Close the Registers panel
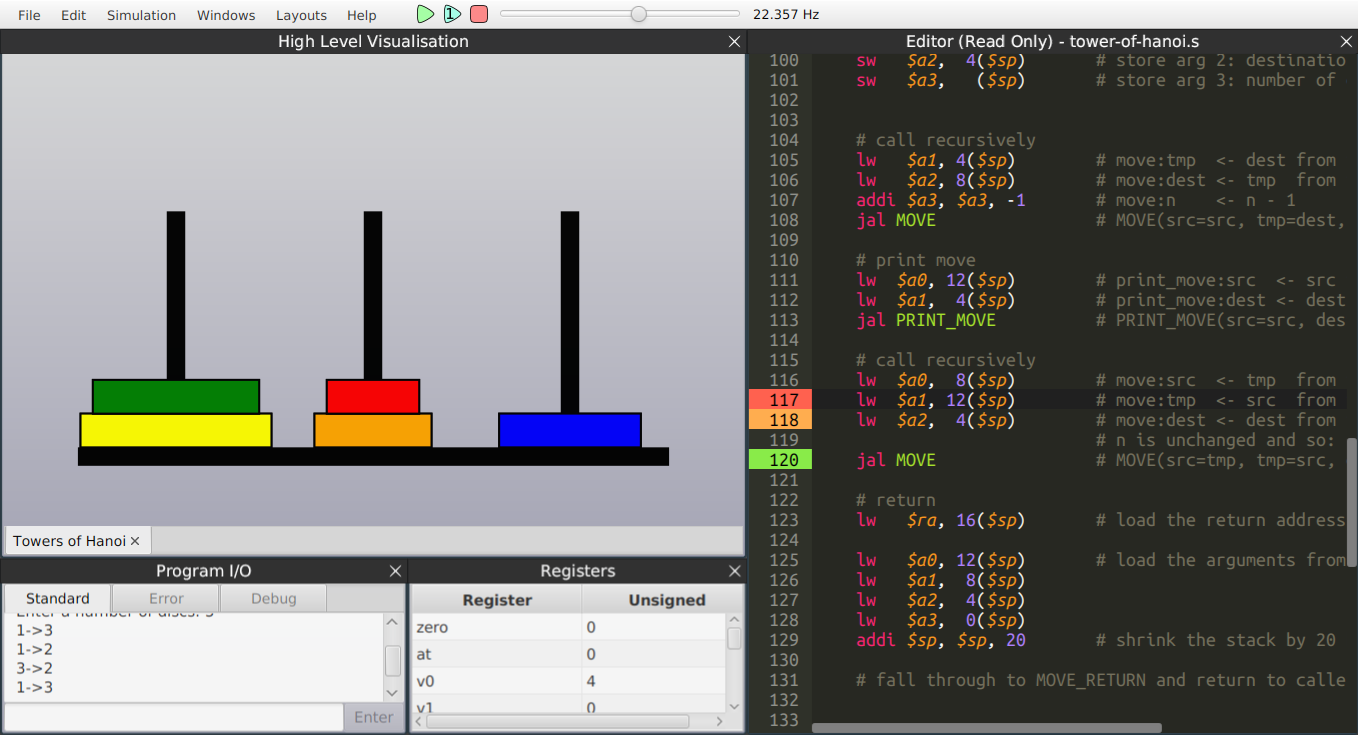This screenshot has height=735, width=1358. (x=735, y=571)
